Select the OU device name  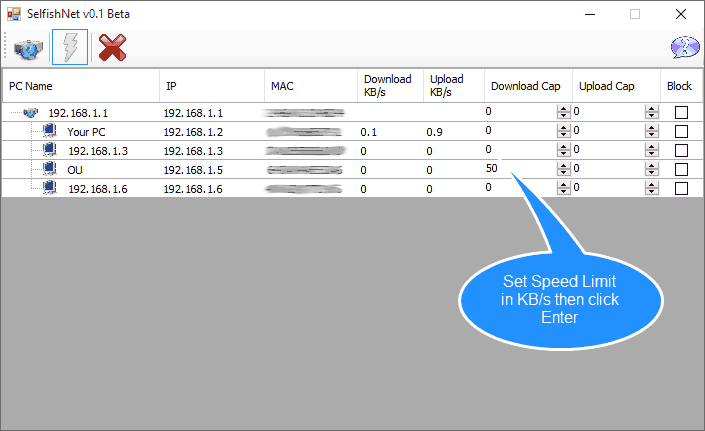(x=75, y=170)
